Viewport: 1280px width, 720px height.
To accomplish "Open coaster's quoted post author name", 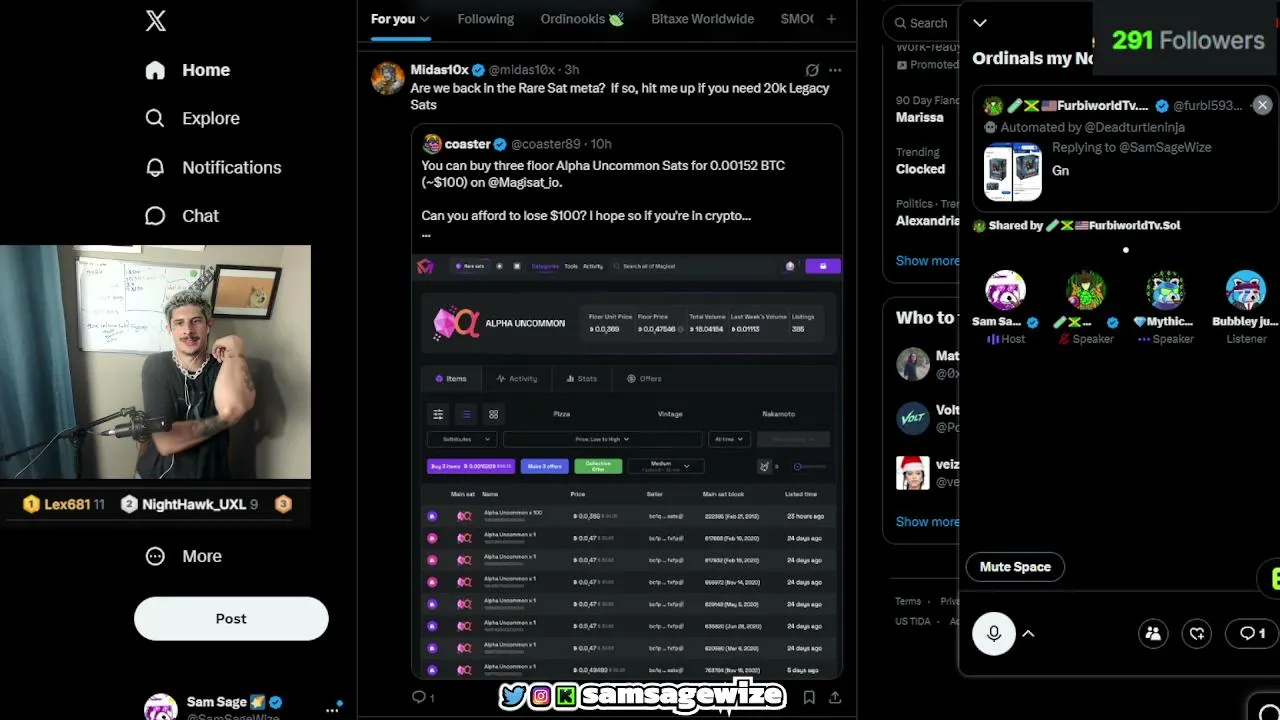I will (x=467, y=144).
